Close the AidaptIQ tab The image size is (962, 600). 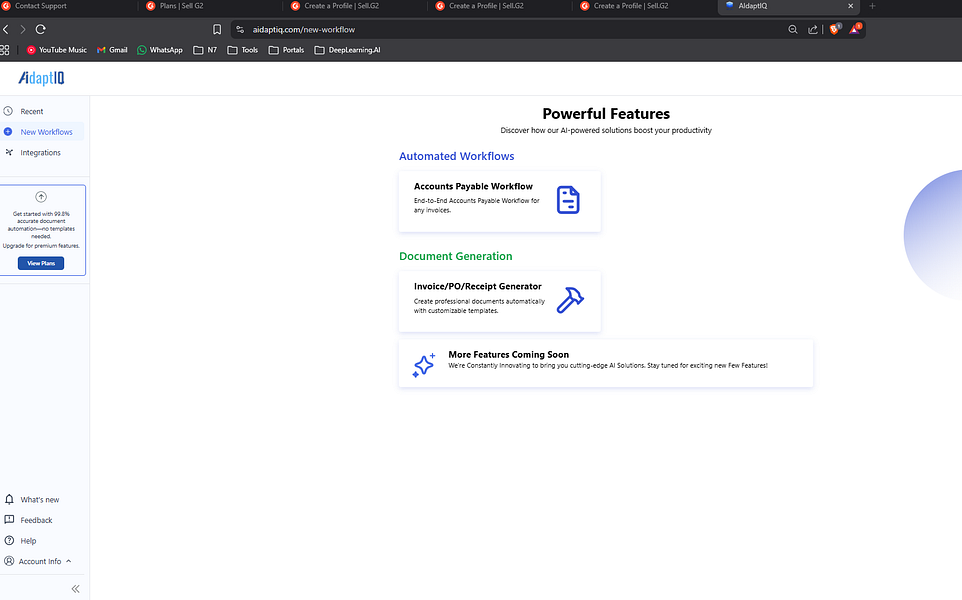850,6
